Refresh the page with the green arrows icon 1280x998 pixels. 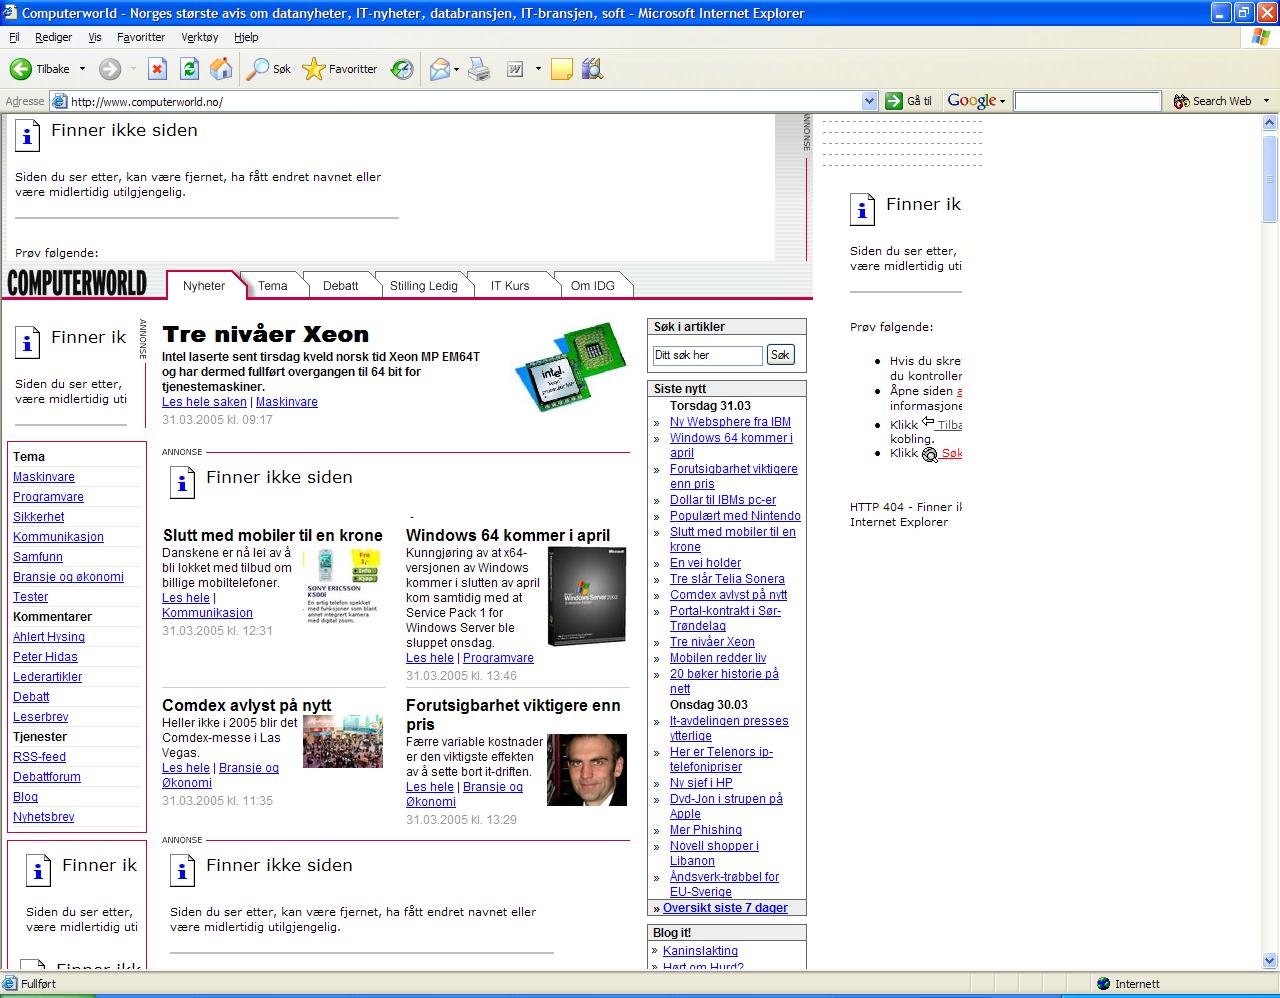pyautogui.click(x=189, y=69)
